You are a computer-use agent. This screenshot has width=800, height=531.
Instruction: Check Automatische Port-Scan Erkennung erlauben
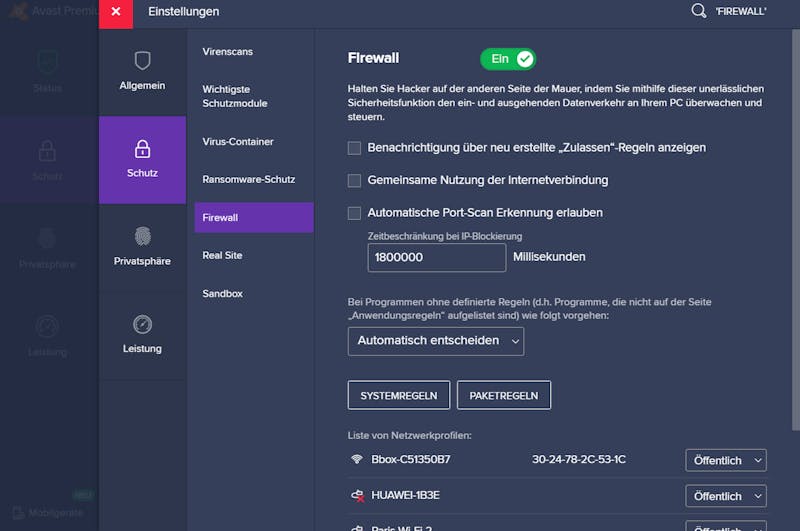pos(354,213)
